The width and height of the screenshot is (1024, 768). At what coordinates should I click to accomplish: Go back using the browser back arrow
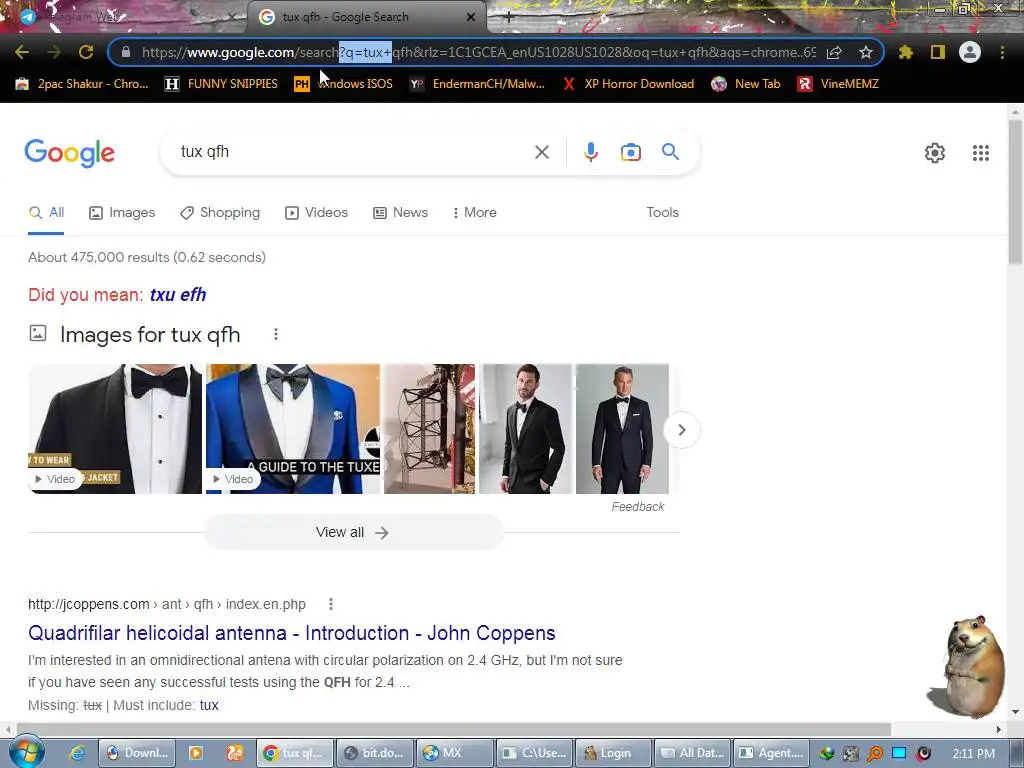pos(22,52)
